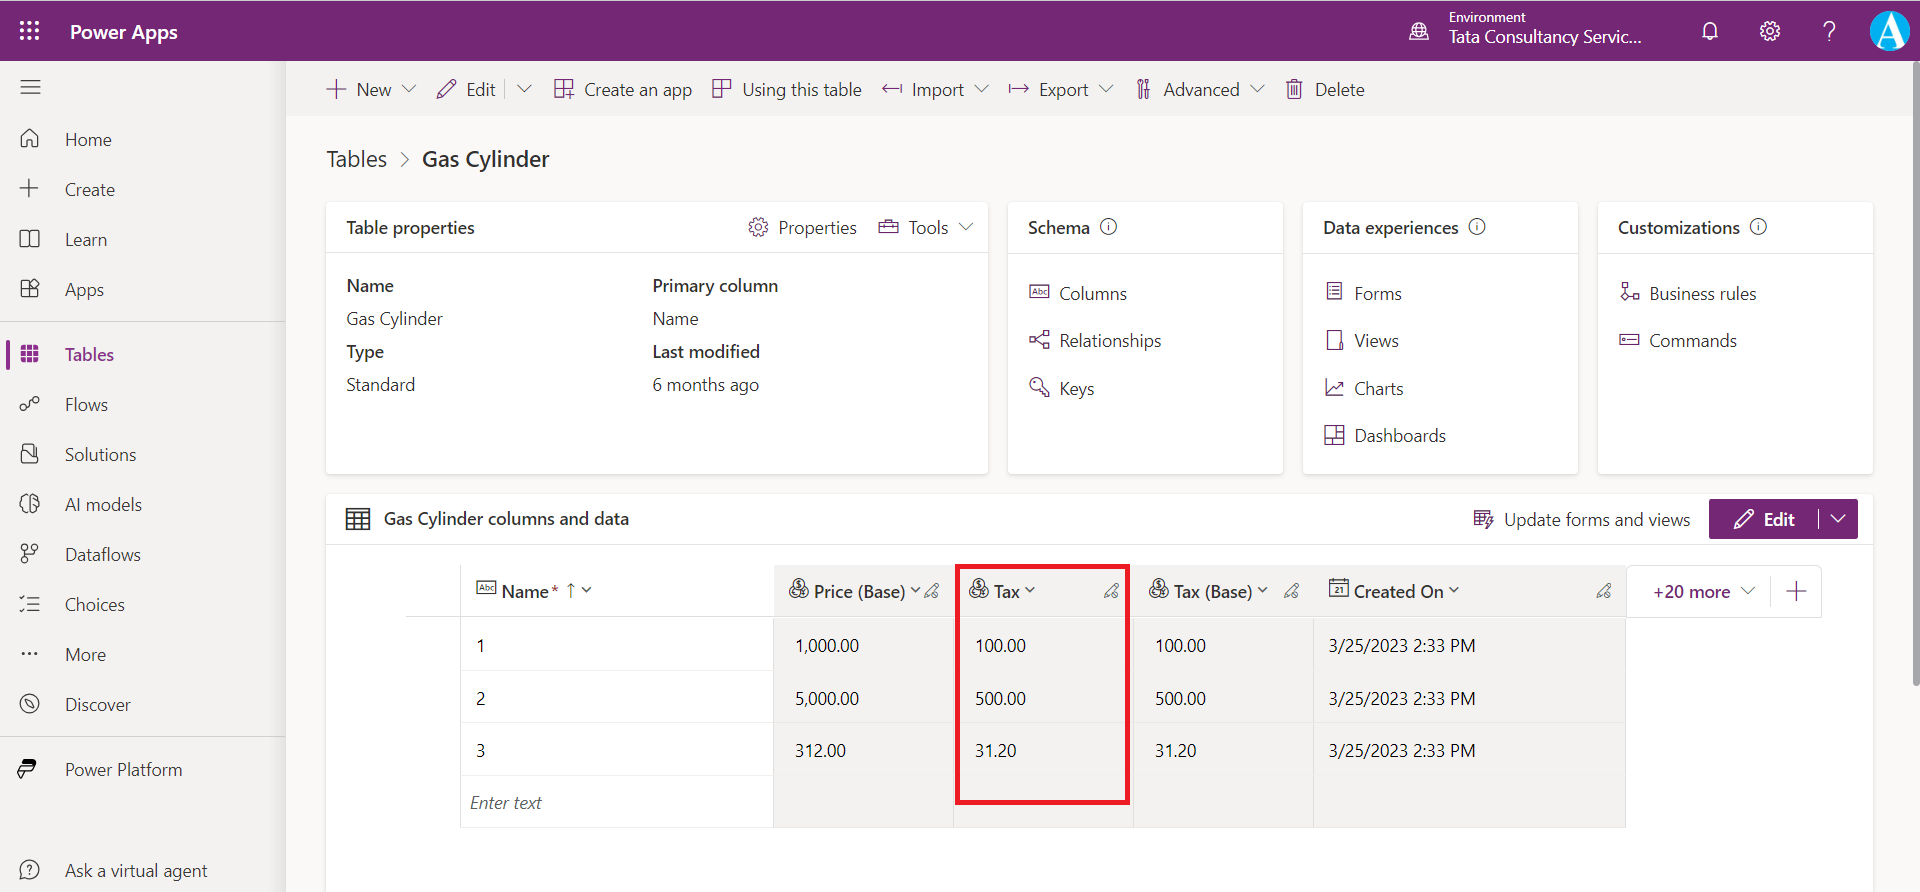Expand the Tools dropdown in Table properties

(x=966, y=227)
